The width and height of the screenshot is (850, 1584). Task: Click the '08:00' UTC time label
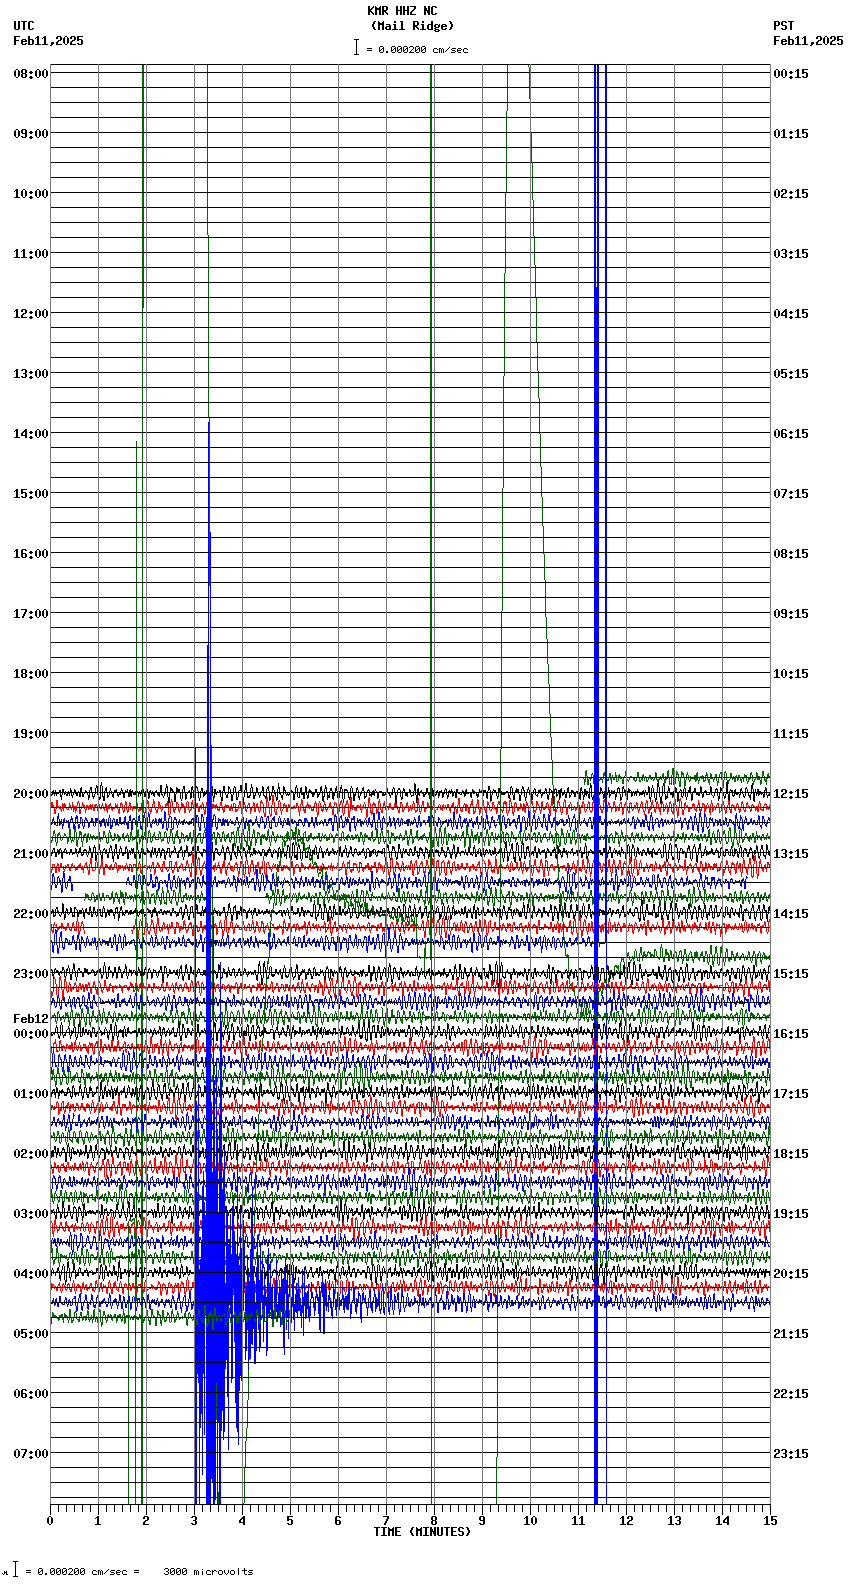pos(31,74)
